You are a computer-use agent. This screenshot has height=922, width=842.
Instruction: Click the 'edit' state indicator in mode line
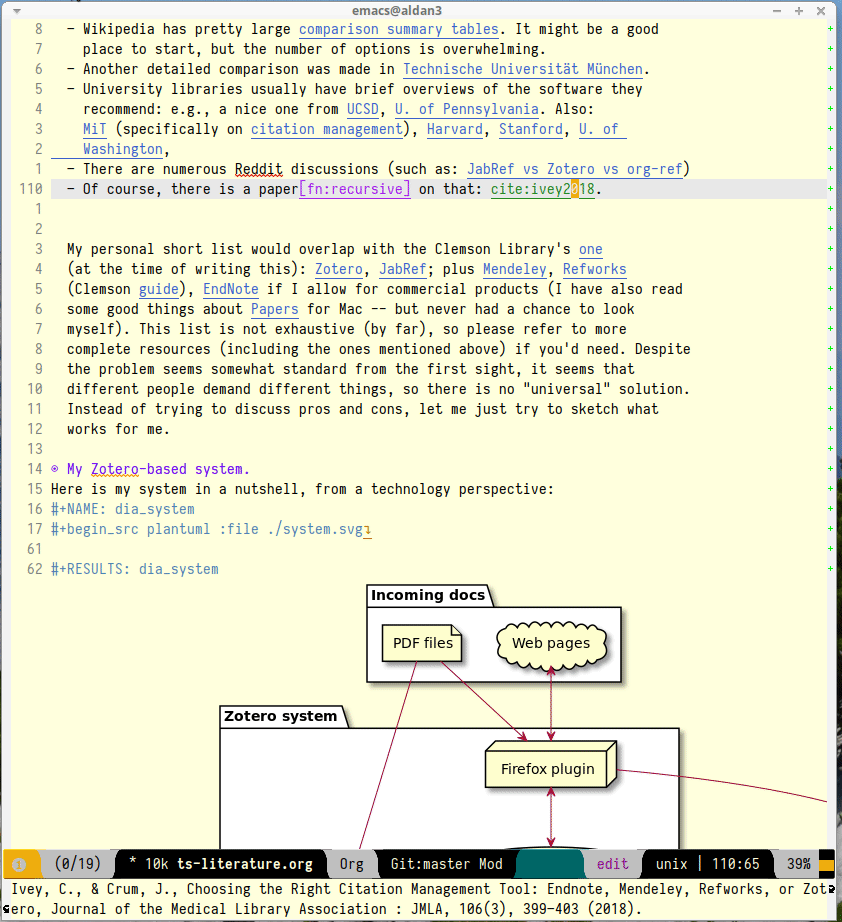point(613,864)
